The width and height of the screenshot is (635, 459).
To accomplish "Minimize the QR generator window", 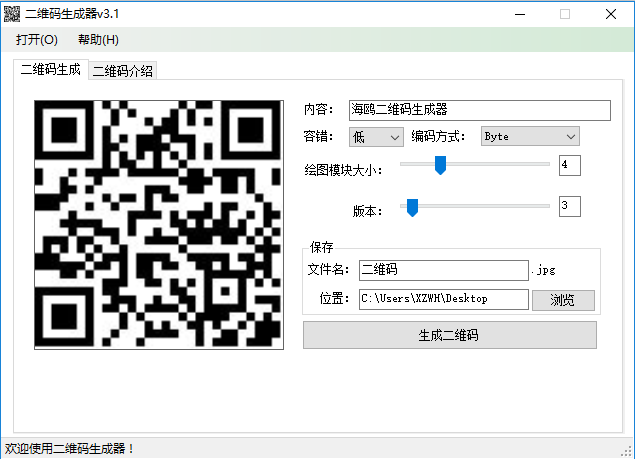I will click(519, 14).
